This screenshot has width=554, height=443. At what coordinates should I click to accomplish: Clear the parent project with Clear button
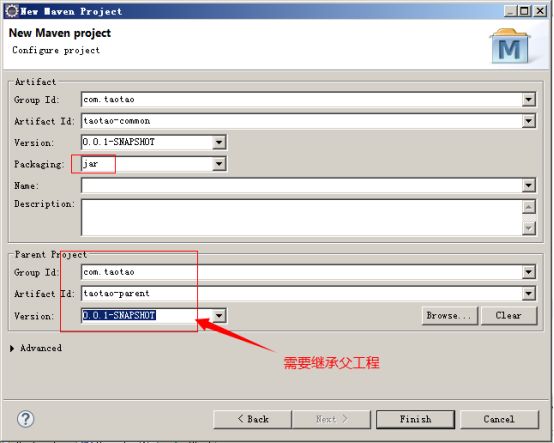click(509, 315)
